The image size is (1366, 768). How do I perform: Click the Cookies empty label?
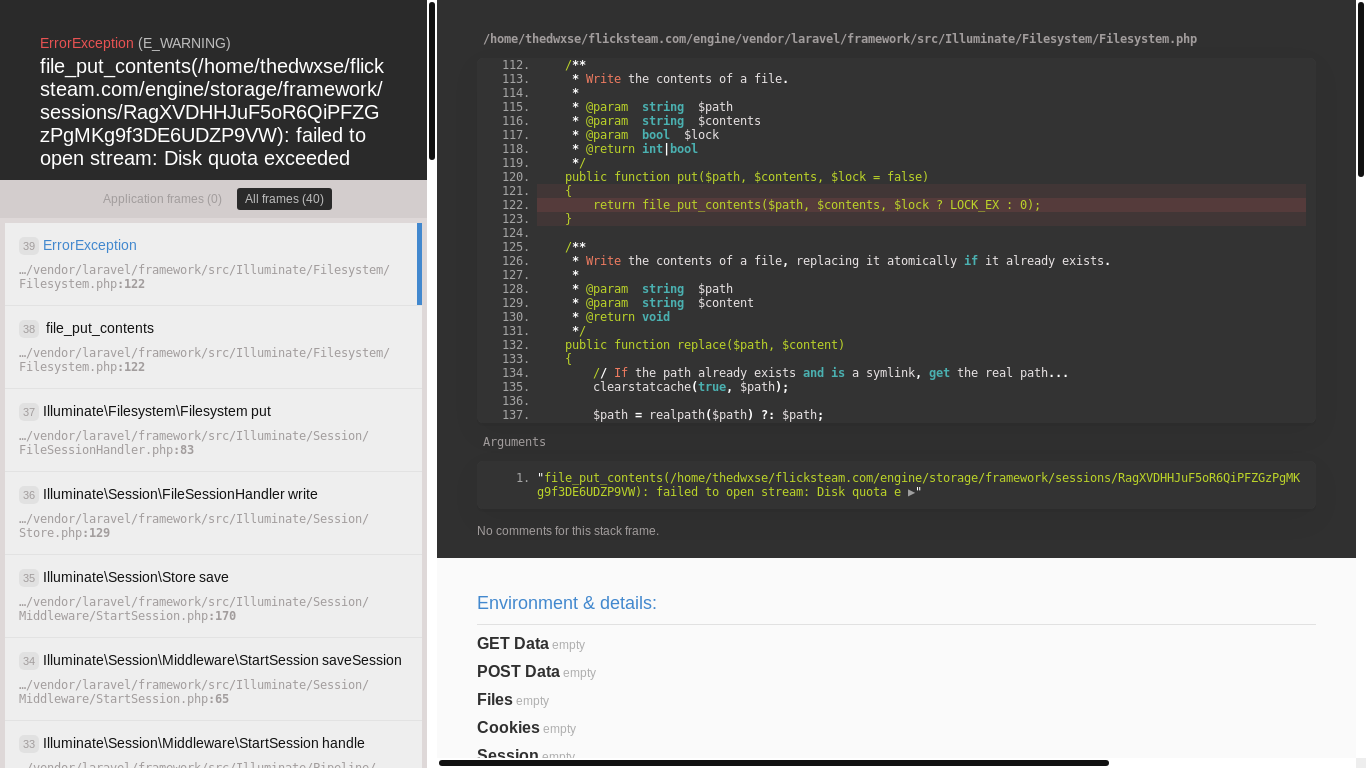click(526, 728)
